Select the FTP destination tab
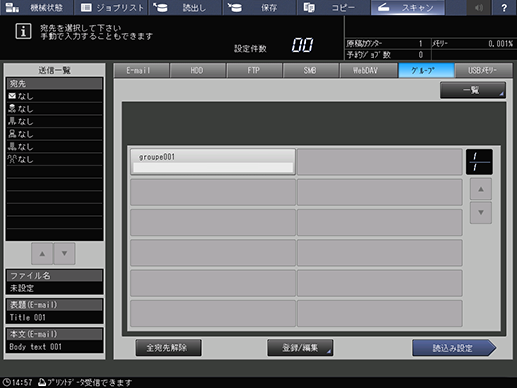517x388 pixels. [x=254, y=70]
